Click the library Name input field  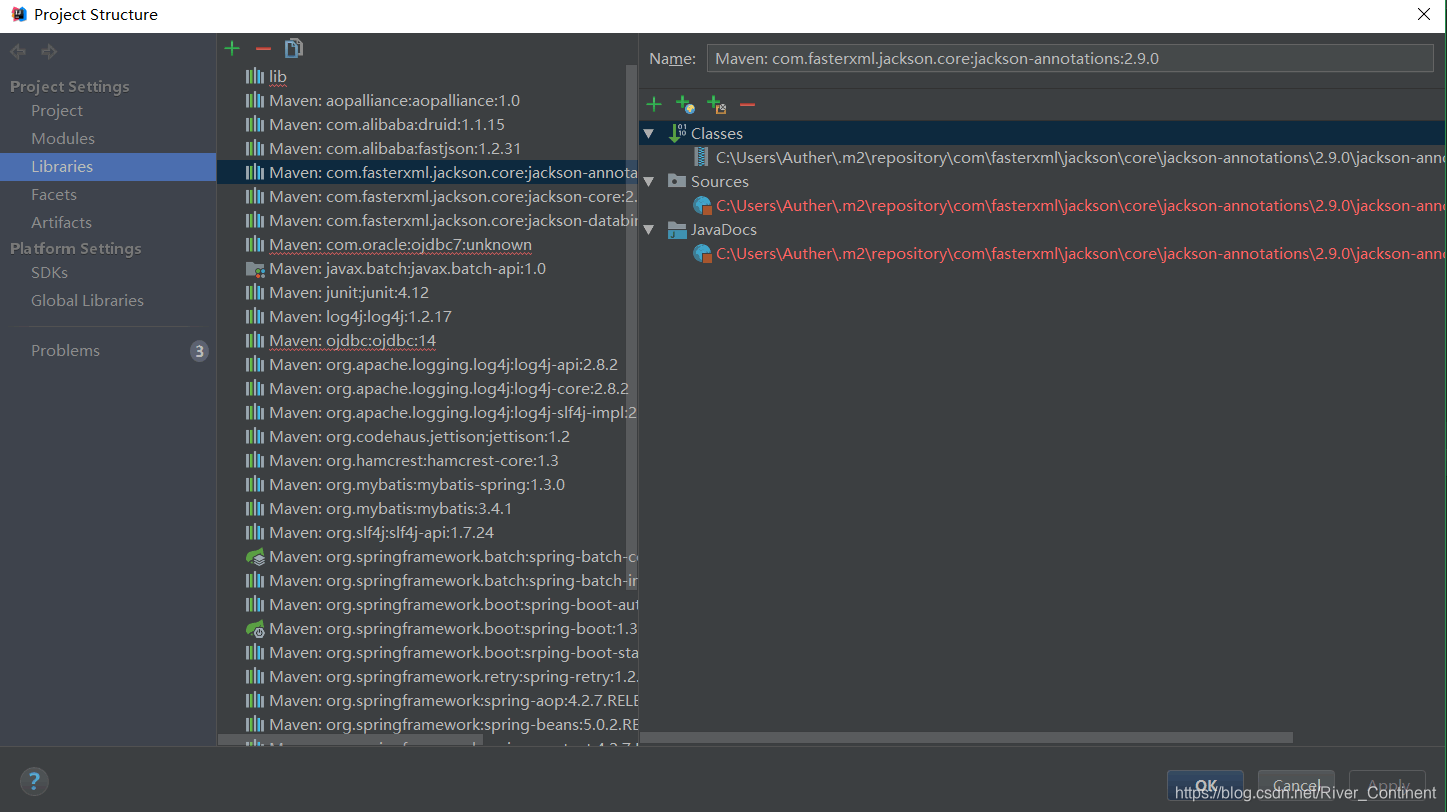click(x=1070, y=58)
